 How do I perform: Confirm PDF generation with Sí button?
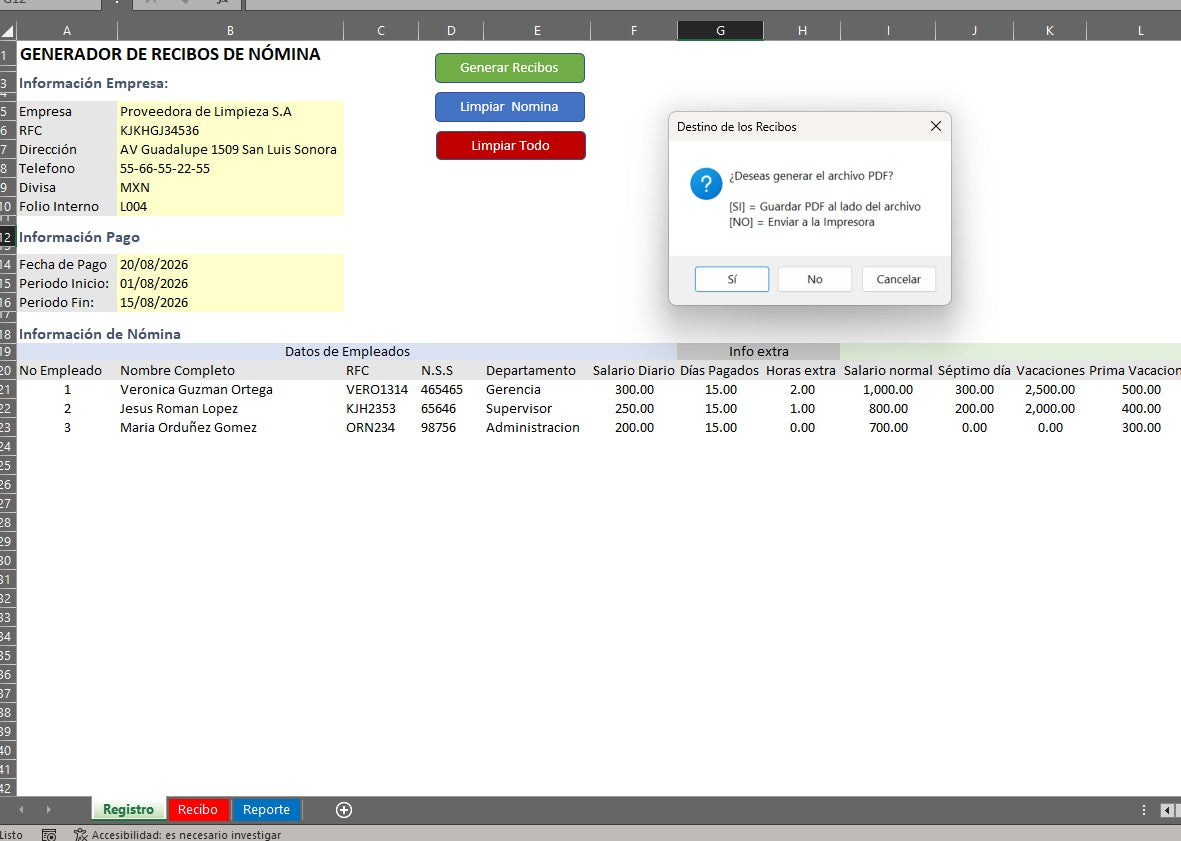pos(731,279)
